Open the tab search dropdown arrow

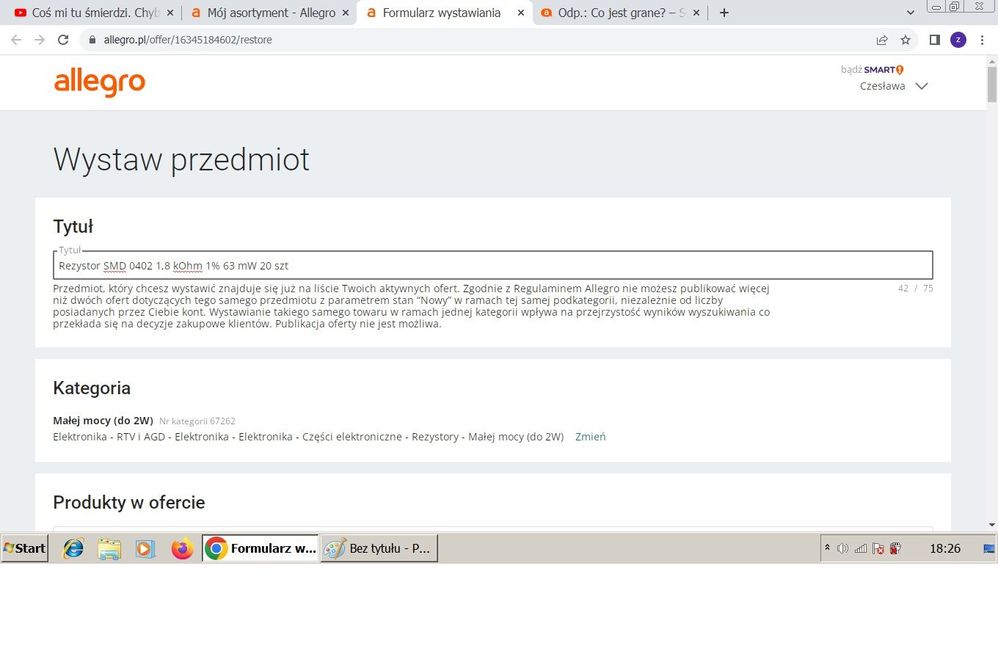point(910,13)
